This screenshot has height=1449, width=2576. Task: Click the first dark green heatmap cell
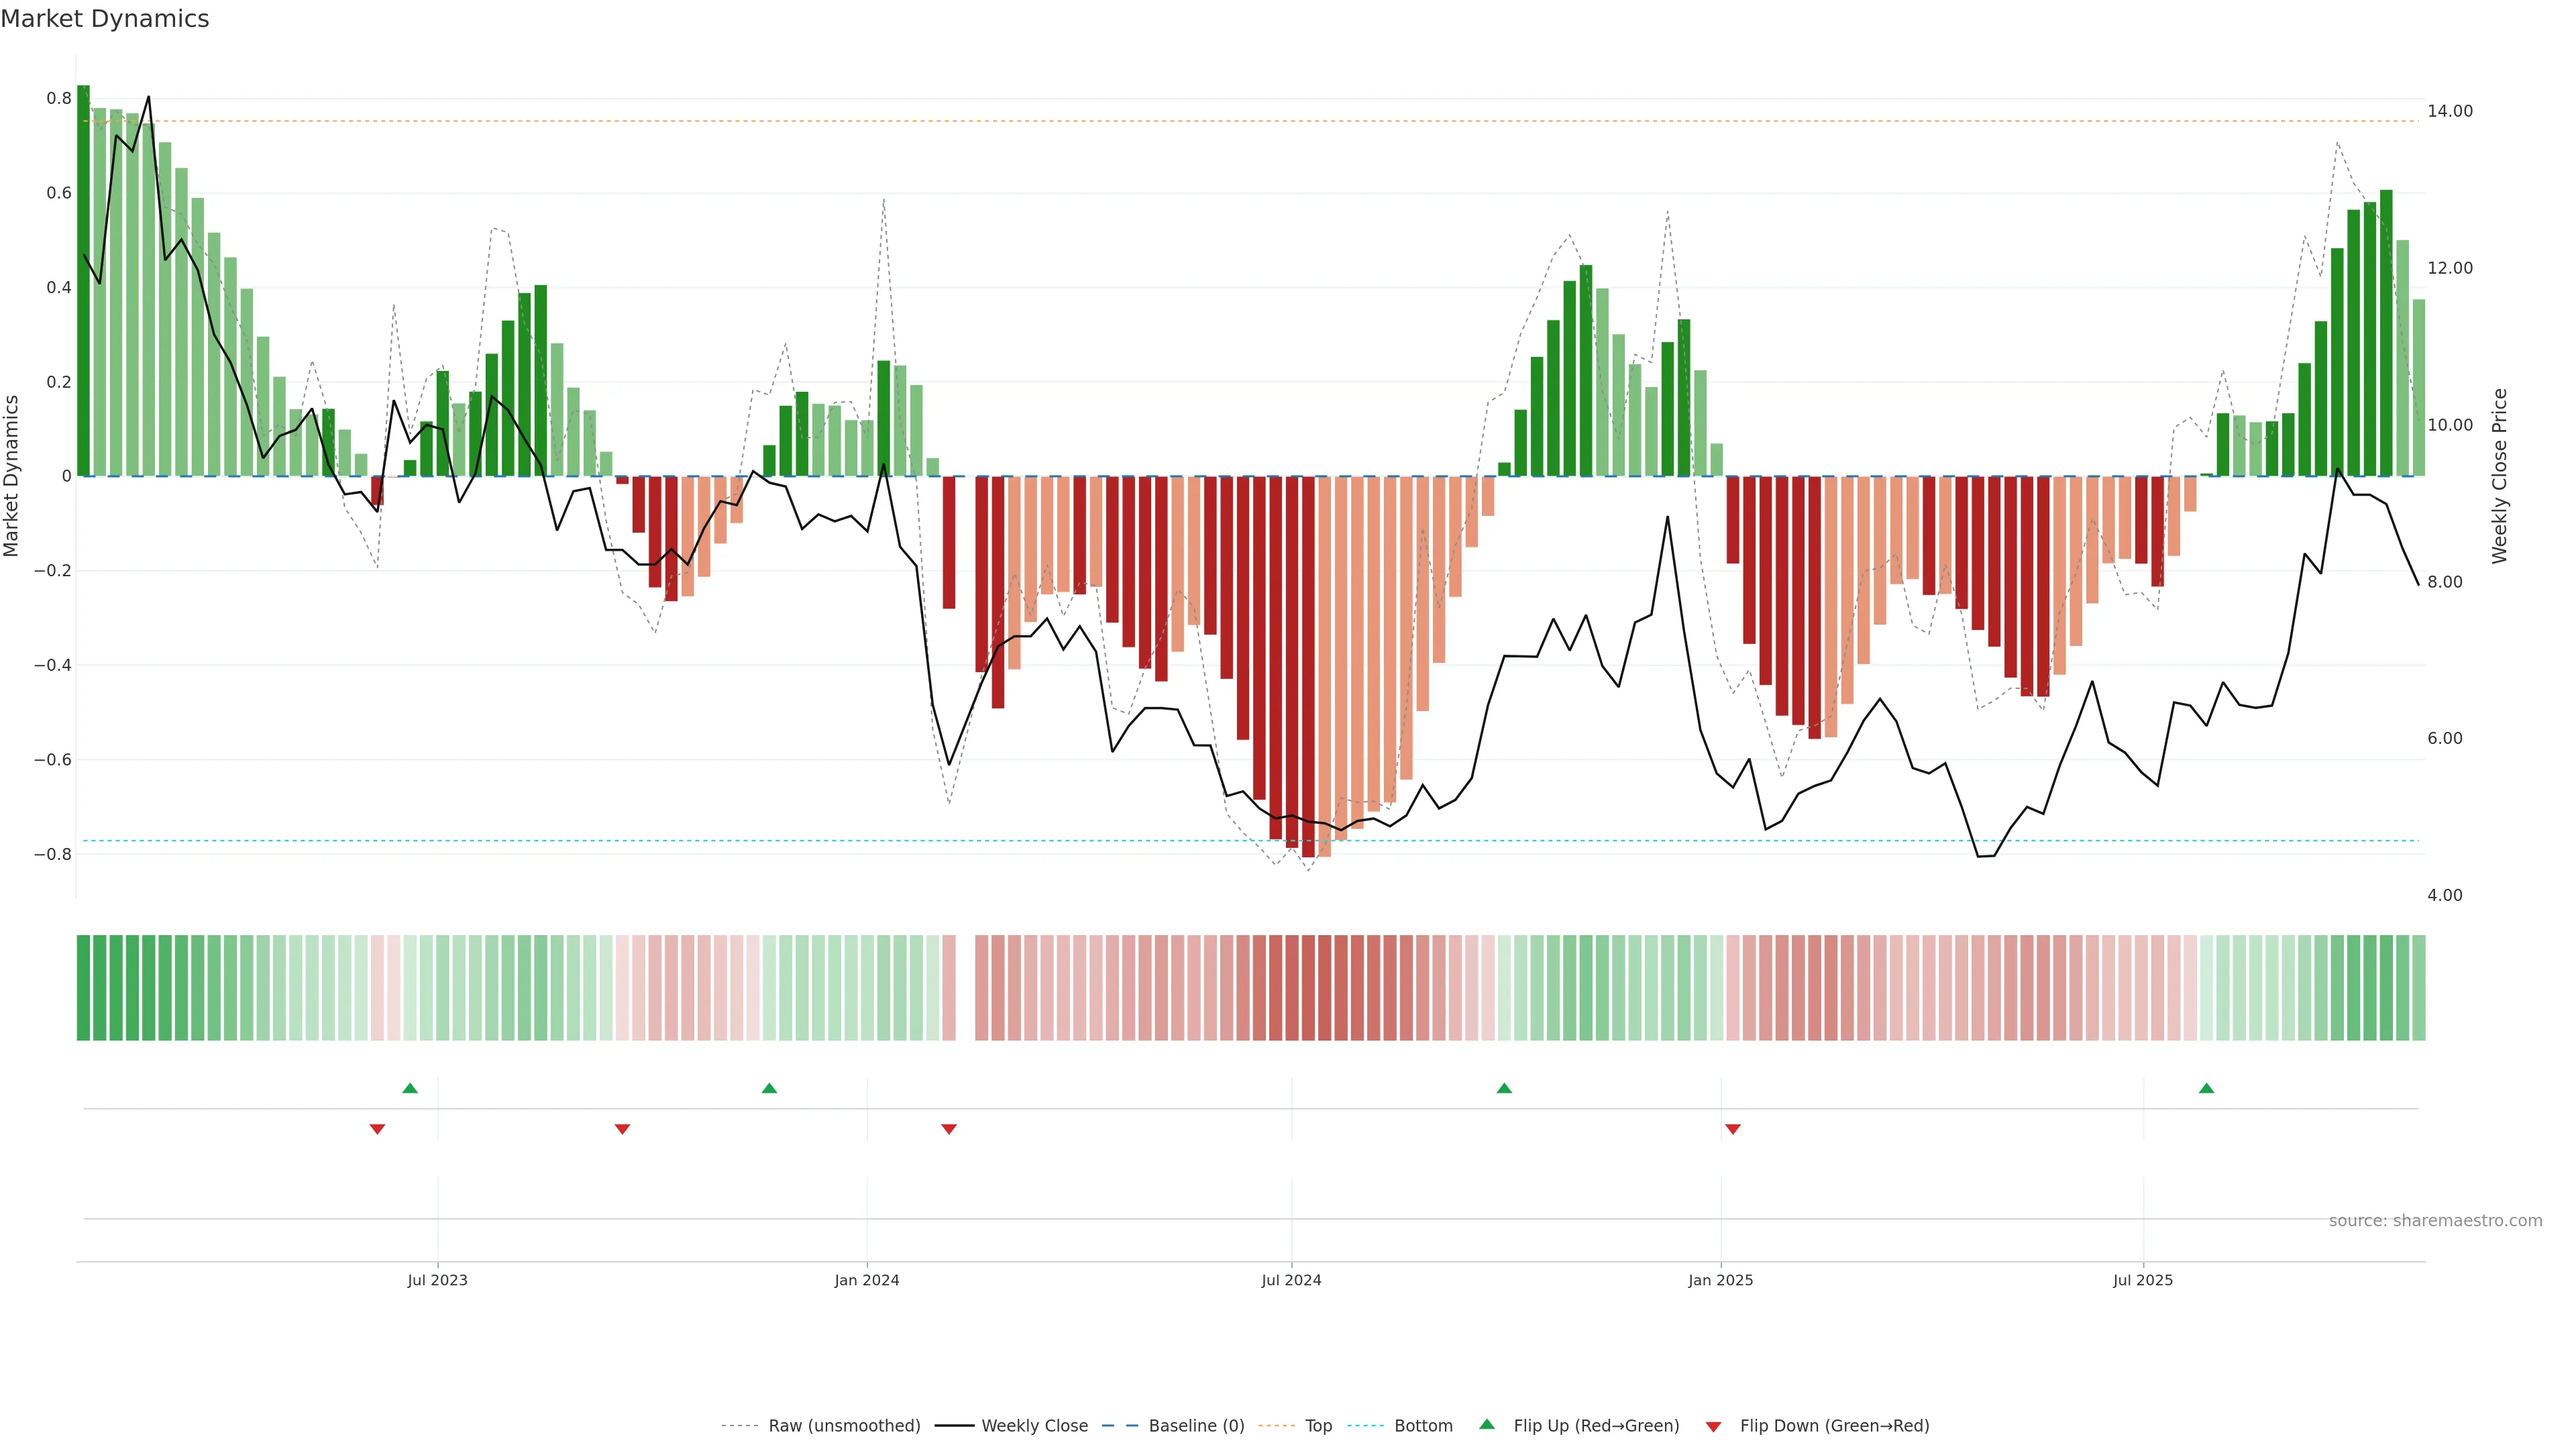tap(83, 988)
